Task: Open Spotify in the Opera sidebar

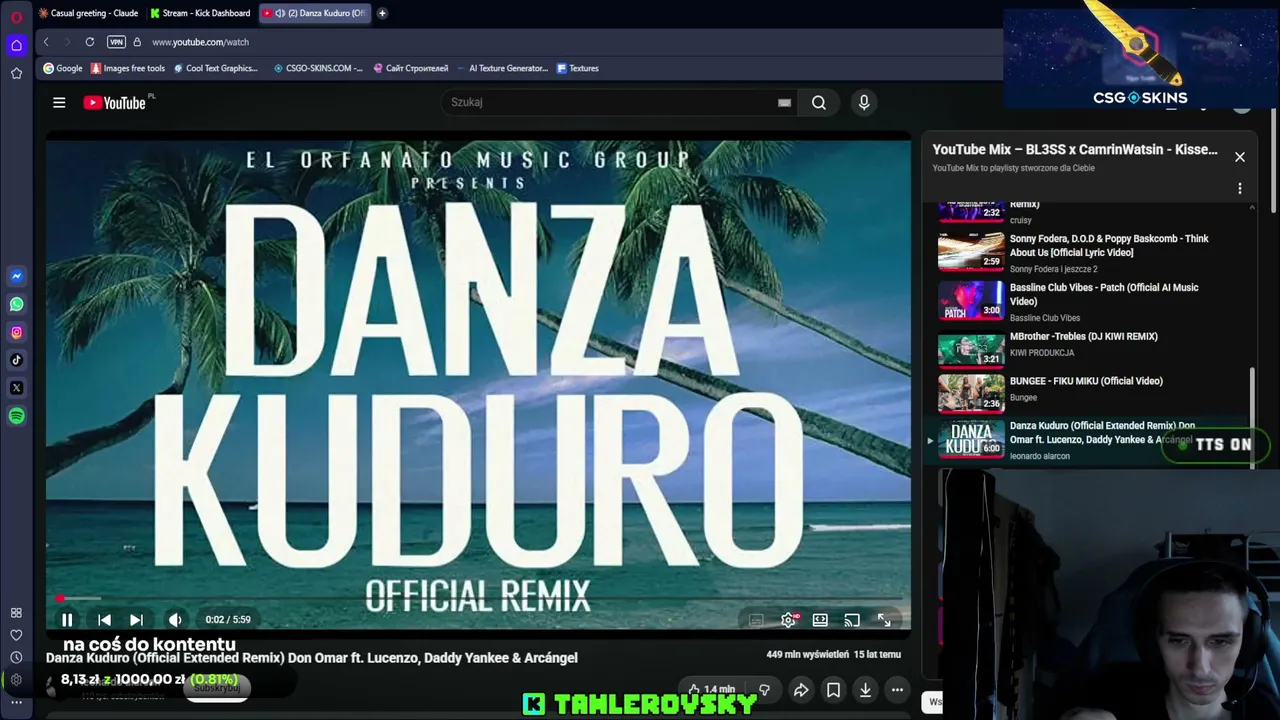Action: pyautogui.click(x=16, y=416)
